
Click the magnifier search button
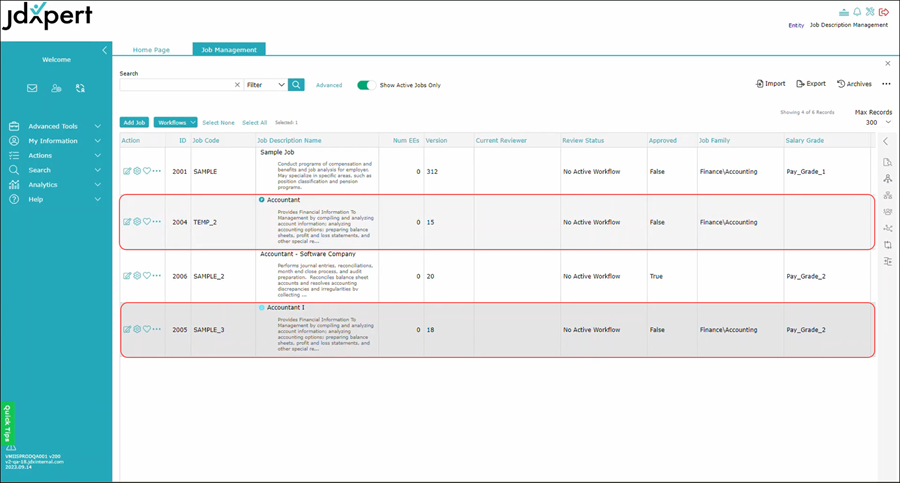[296, 85]
